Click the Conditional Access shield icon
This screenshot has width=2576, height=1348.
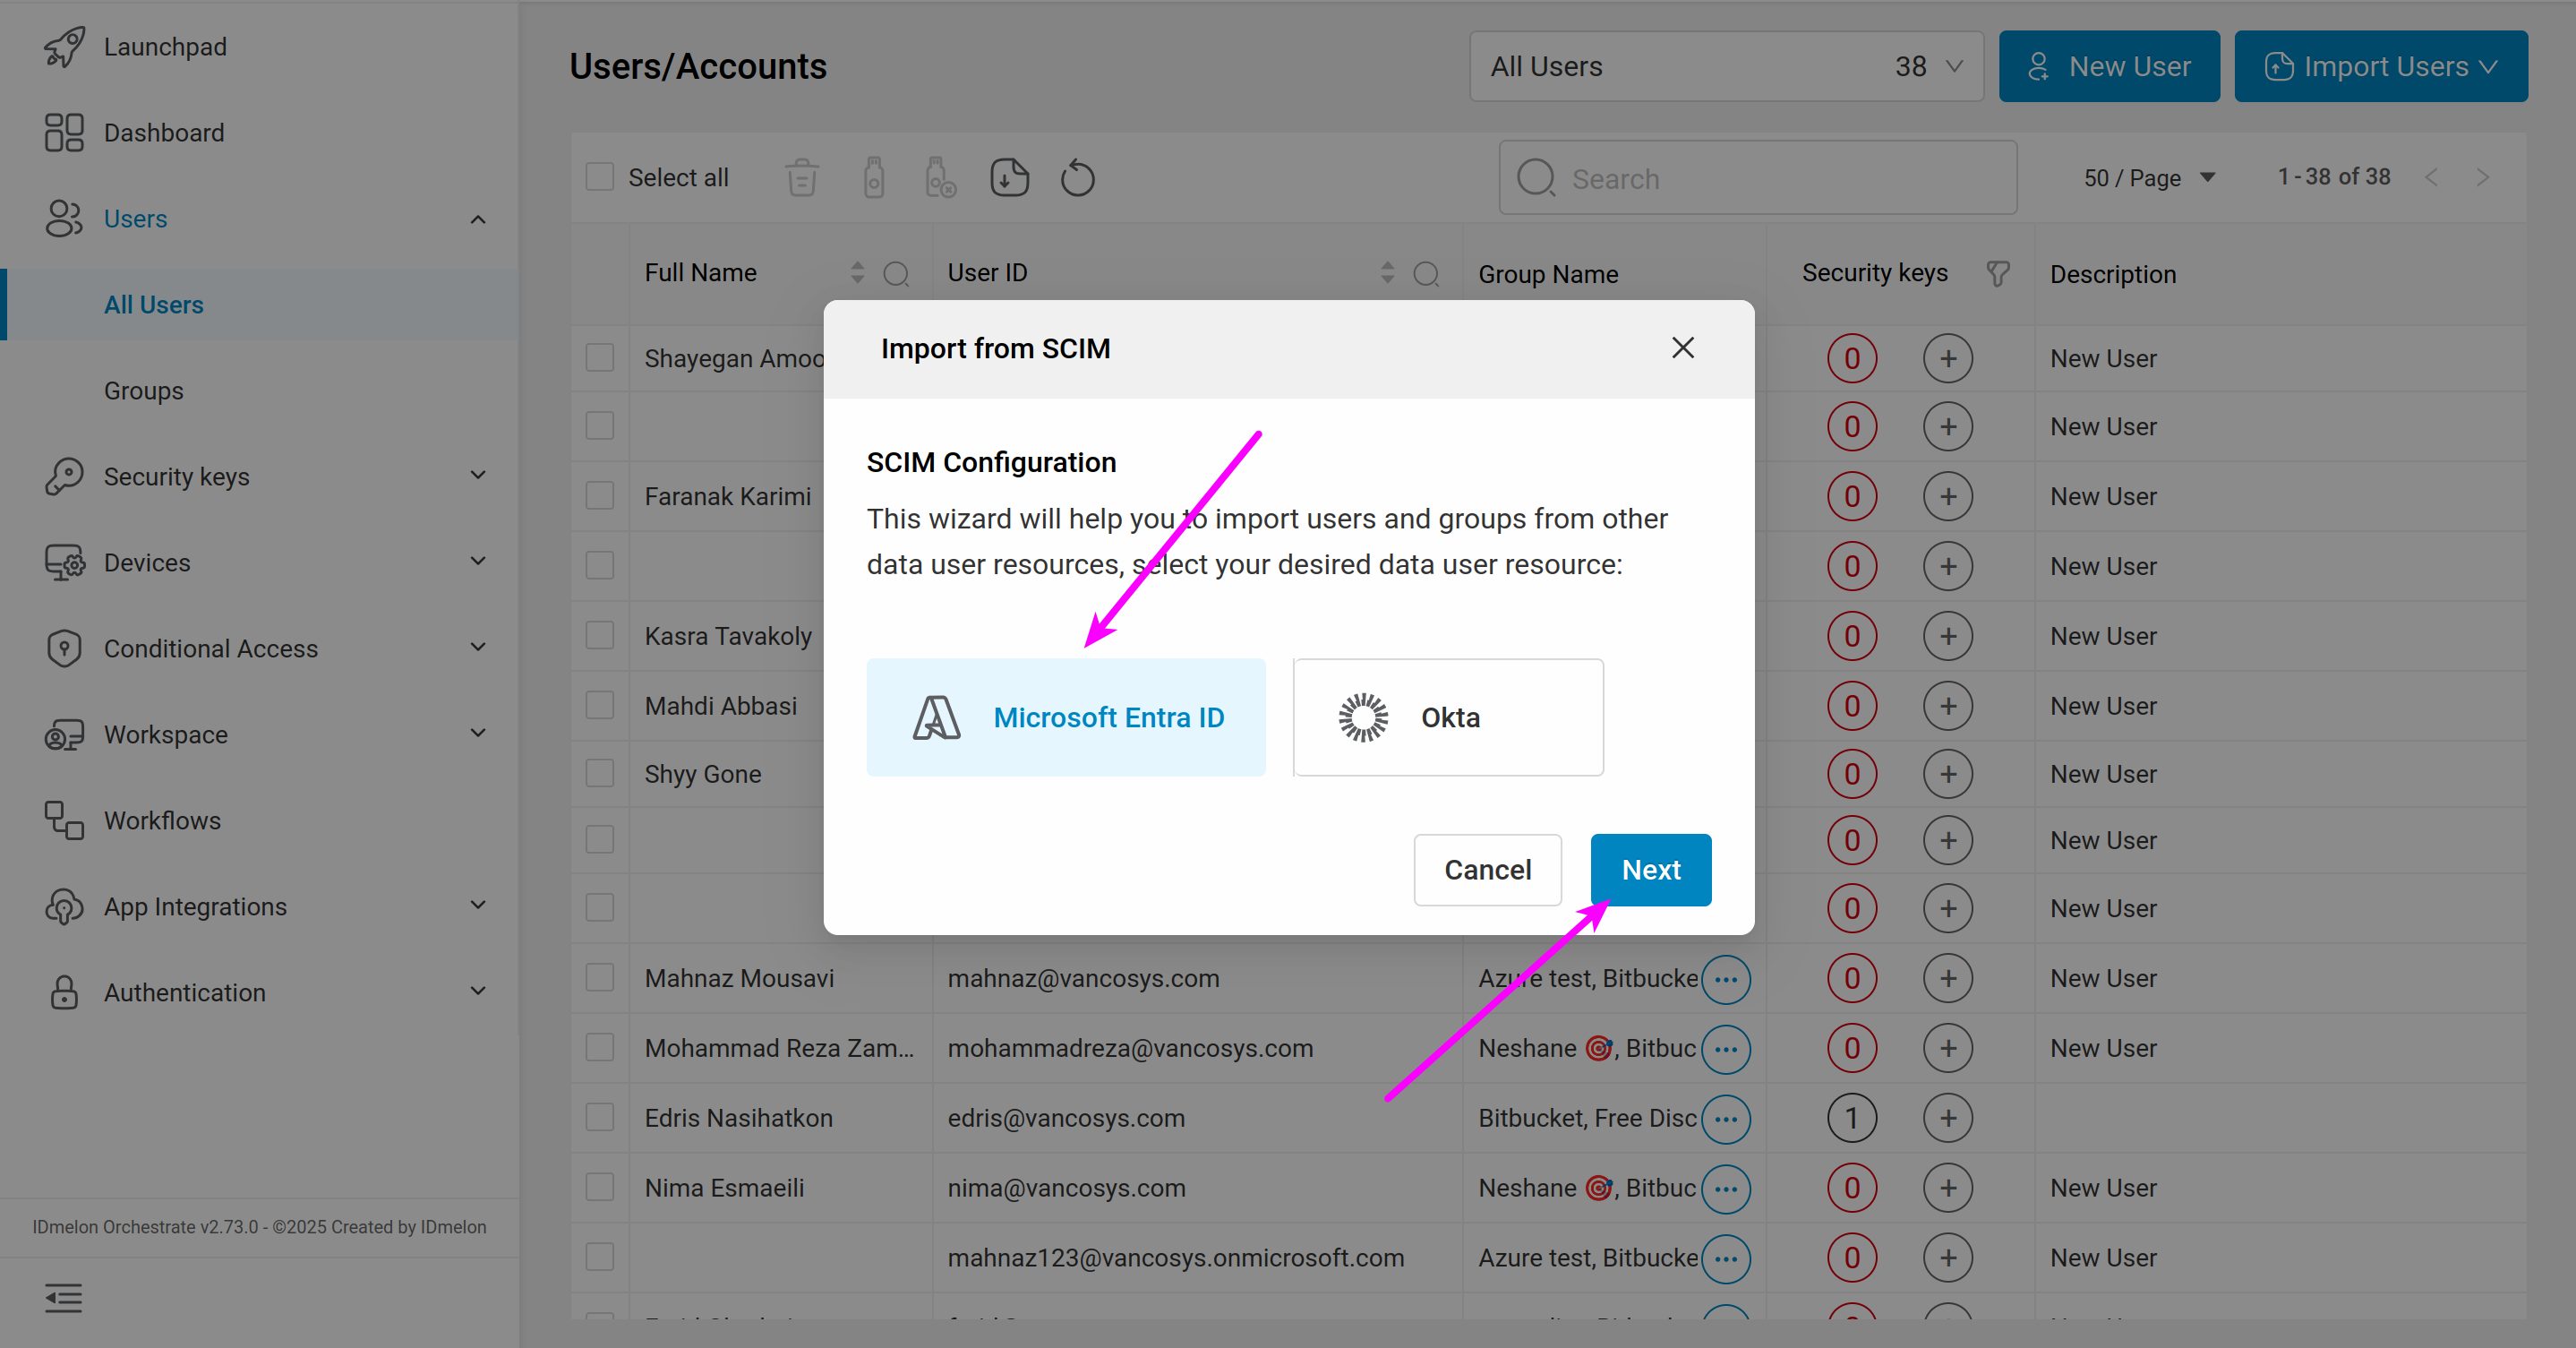(64, 649)
